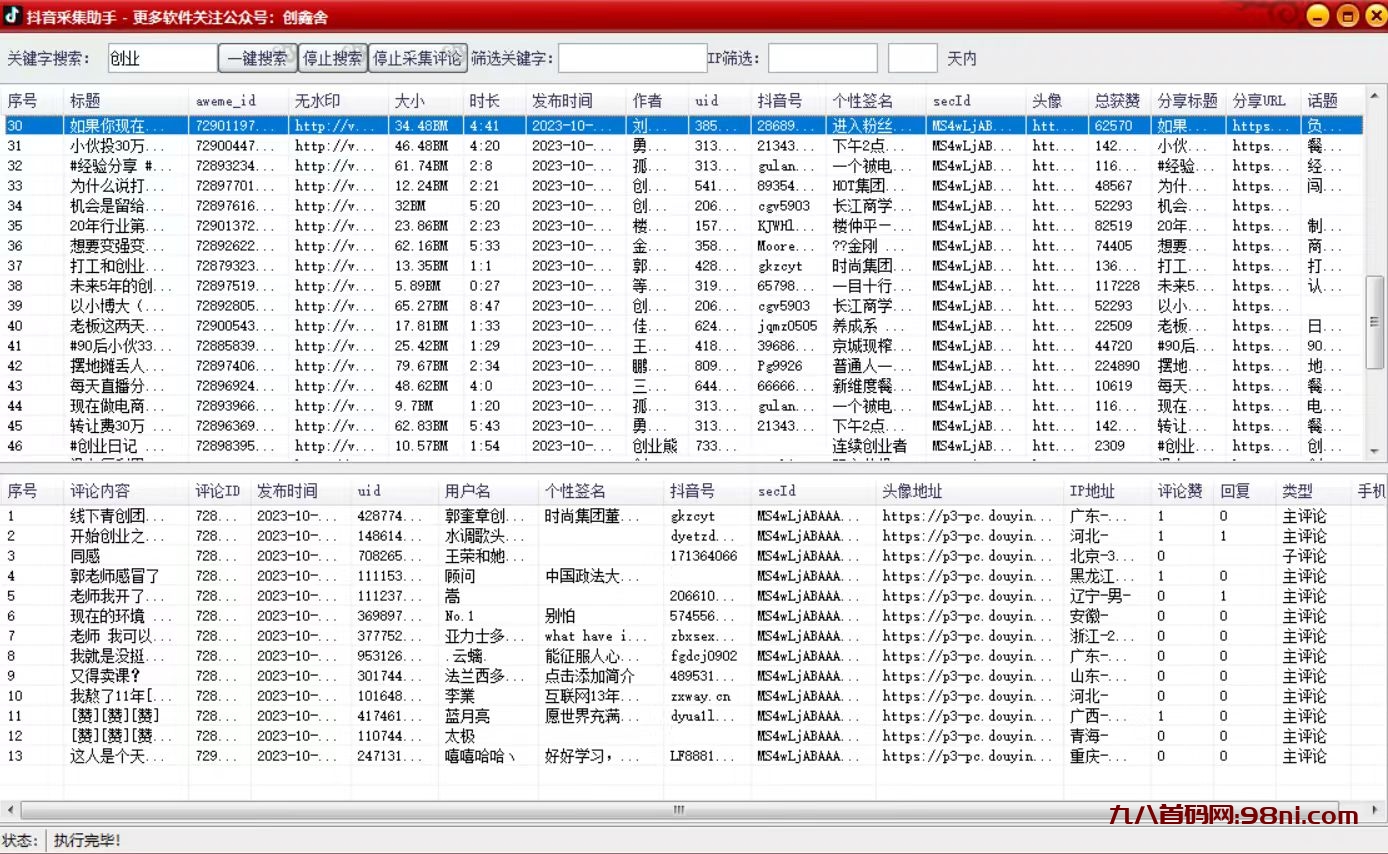Select video row 20年行业第
Image resolution: width=1388 pixels, height=854 pixels.
pyautogui.click(x=682, y=226)
